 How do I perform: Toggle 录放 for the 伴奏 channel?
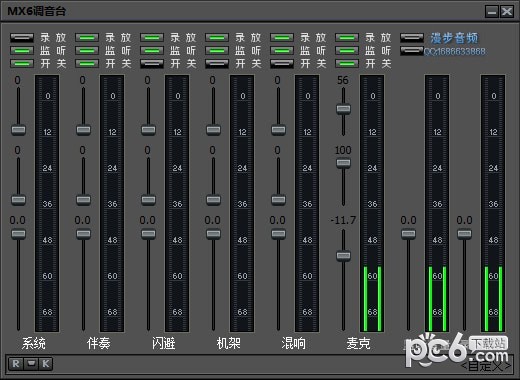click(x=87, y=38)
